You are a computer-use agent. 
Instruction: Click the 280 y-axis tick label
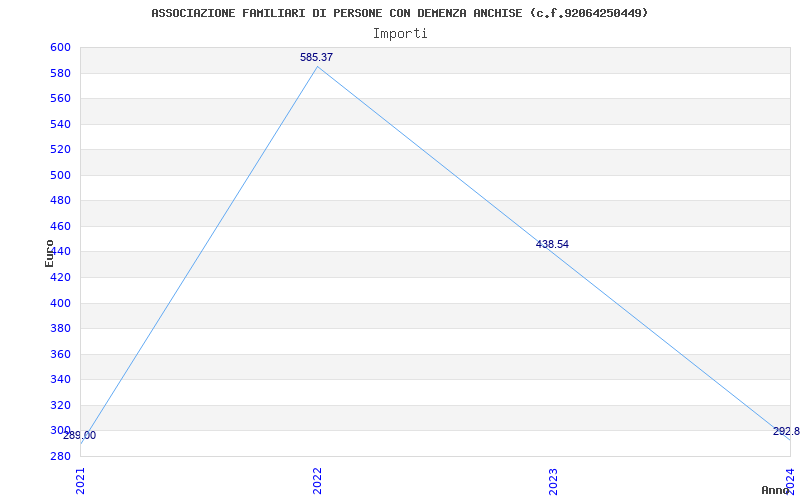click(60, 456)
